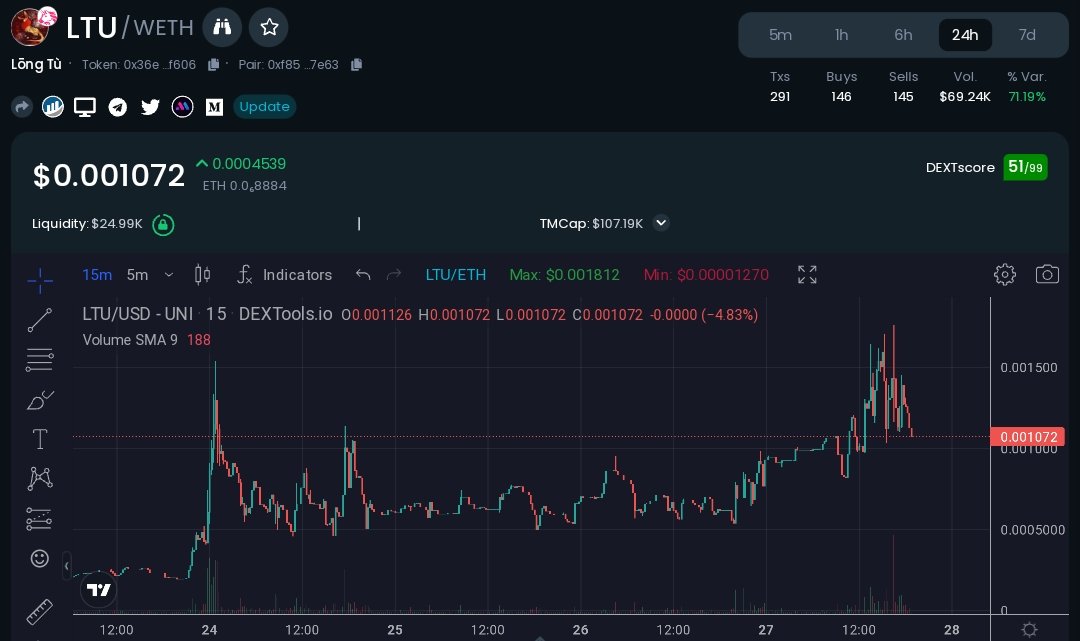Select the text annotation tool
The height and width of the screenshot is (641, 1080).
click(x=40, y=439)
